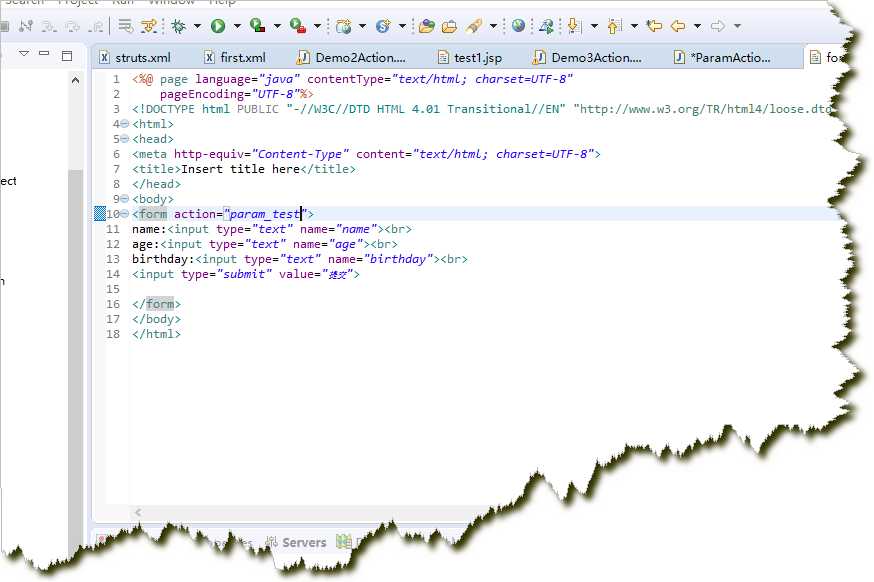Open the External Tools dropdown arrow
The height and width of the screenshot is (582, 874).
coord(317,26)
